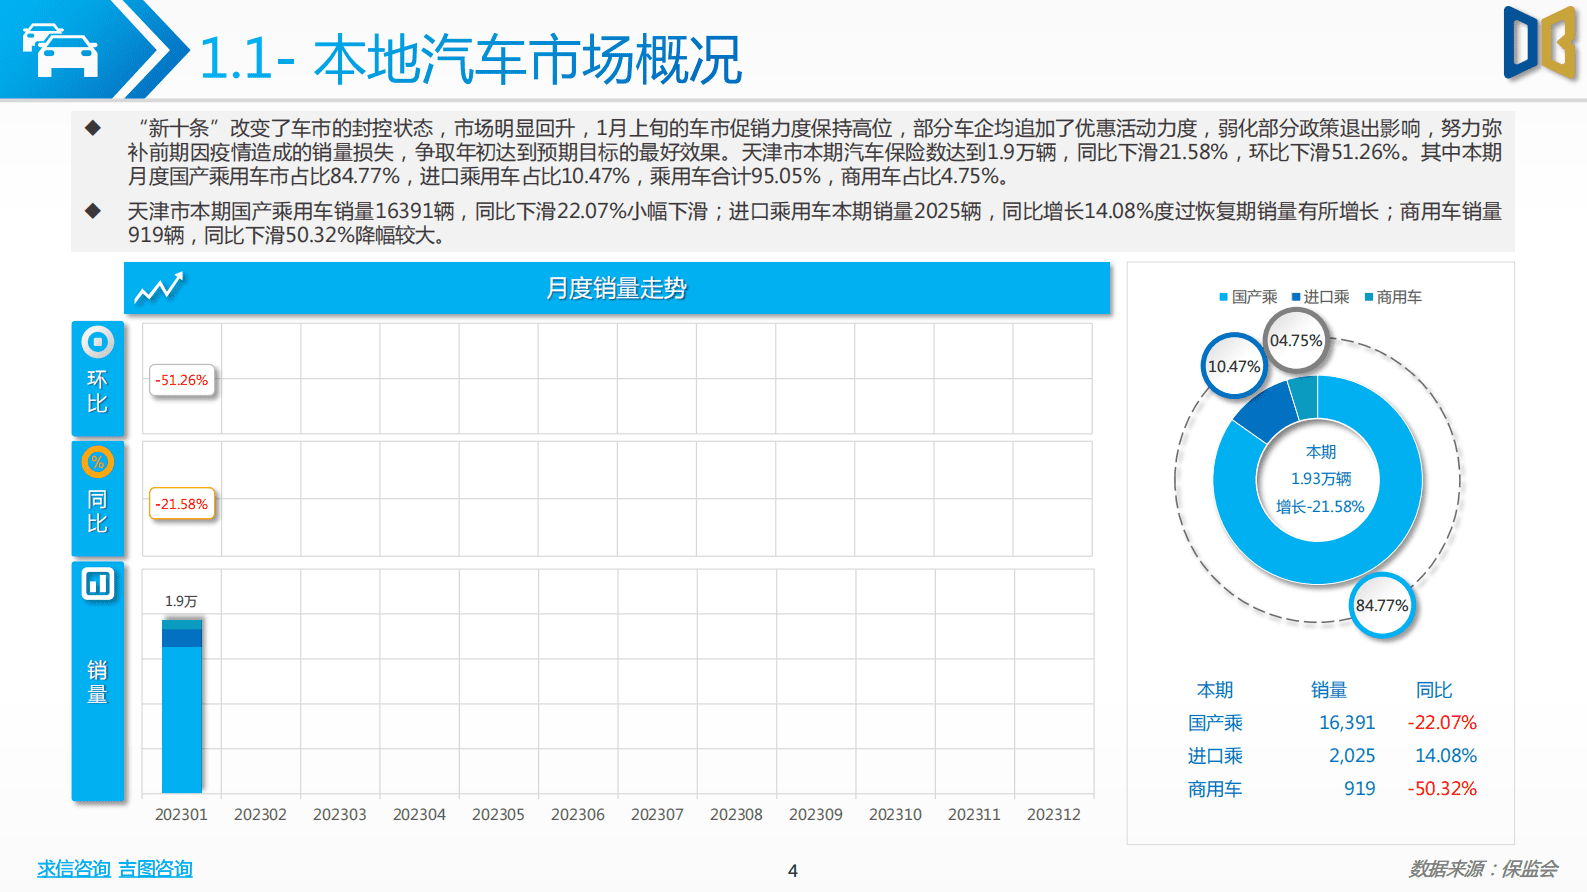Click the slide title 1.1- 本地汽车市场概况
1587x892 pixels.
coord(470,59)
